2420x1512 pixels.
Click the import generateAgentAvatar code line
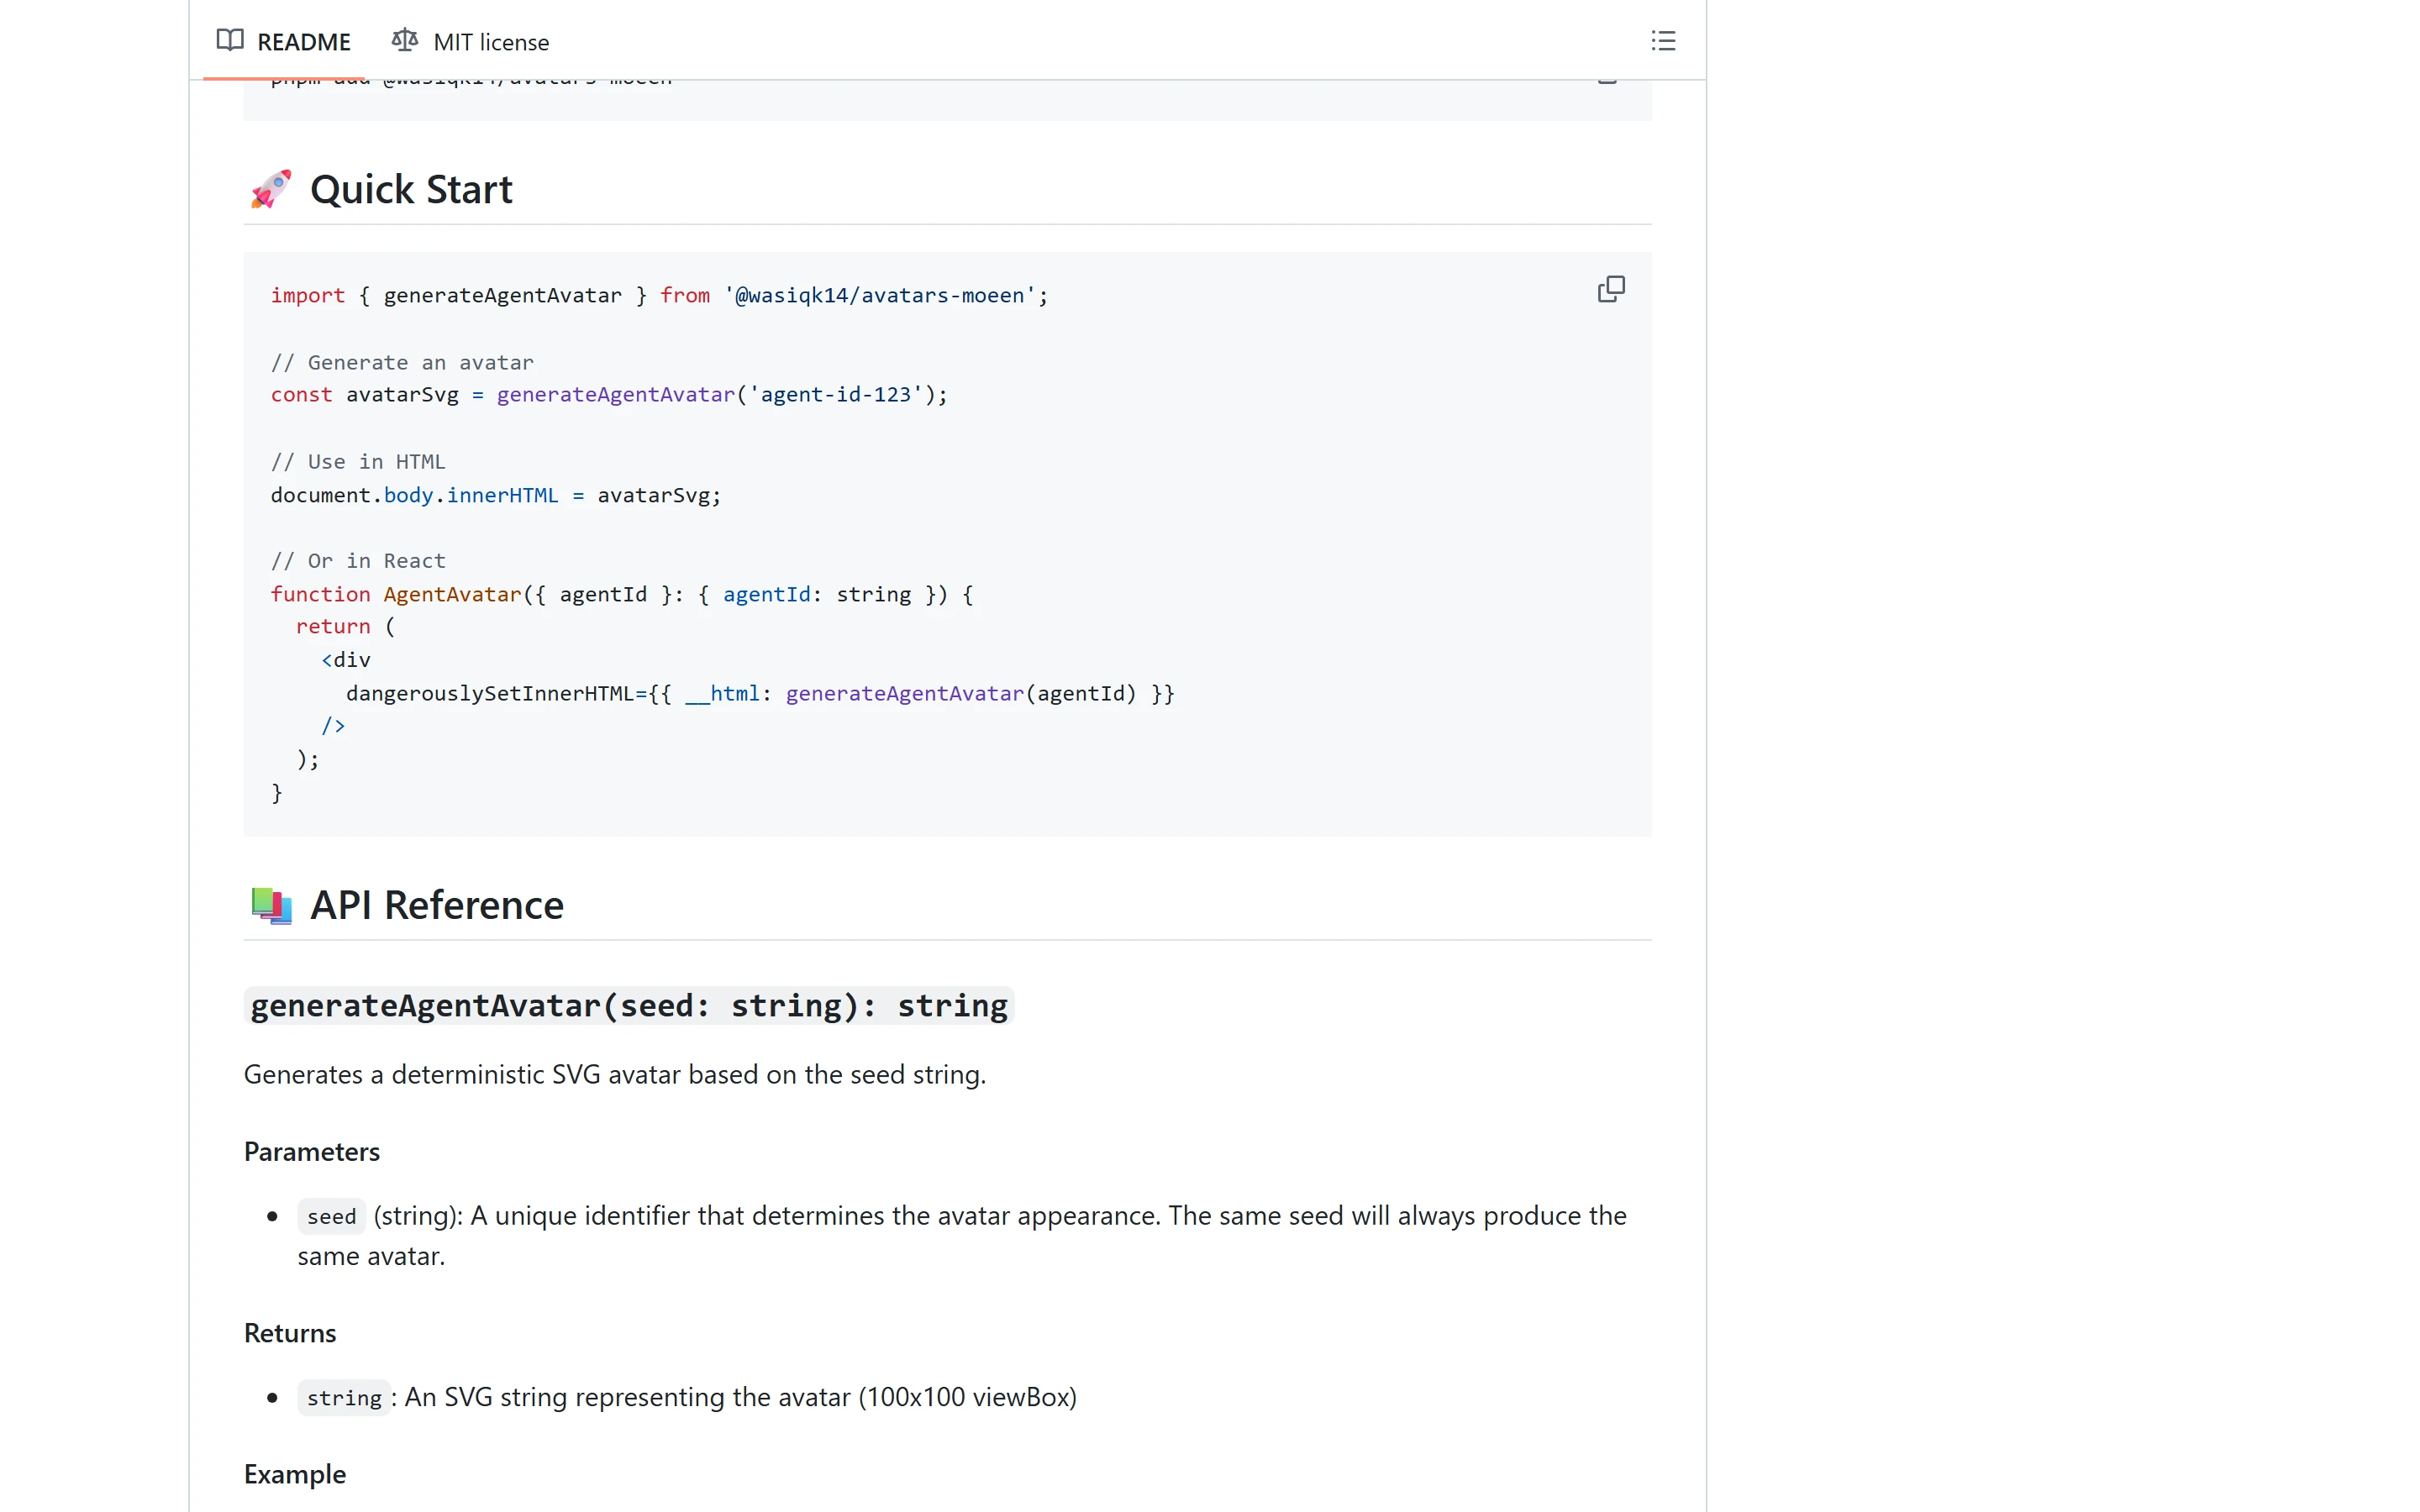click(659, 295)
